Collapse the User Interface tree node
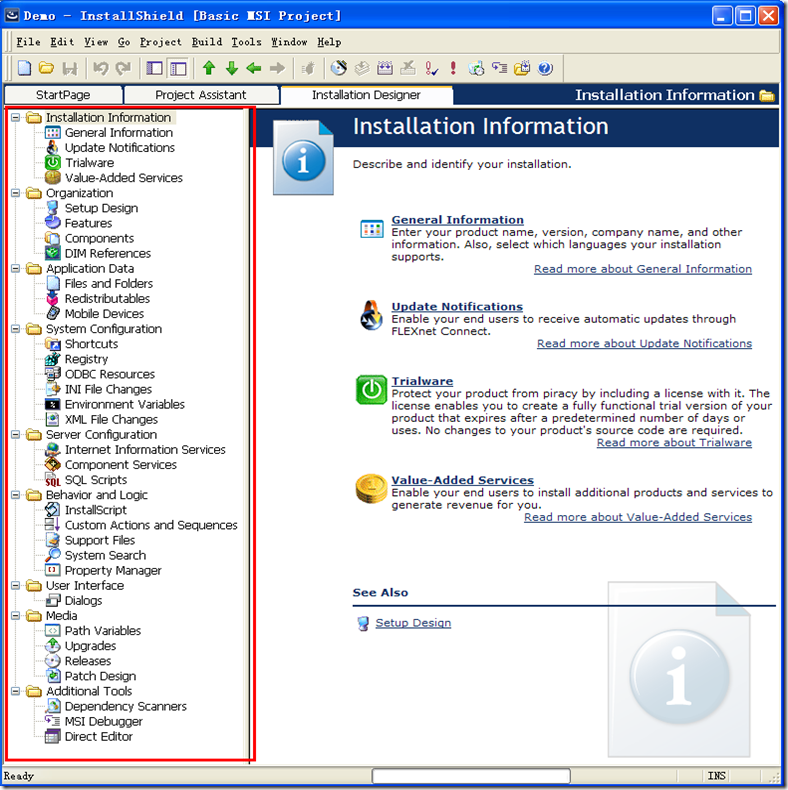This screenshot has height=790, width=788. pos(16,585)
